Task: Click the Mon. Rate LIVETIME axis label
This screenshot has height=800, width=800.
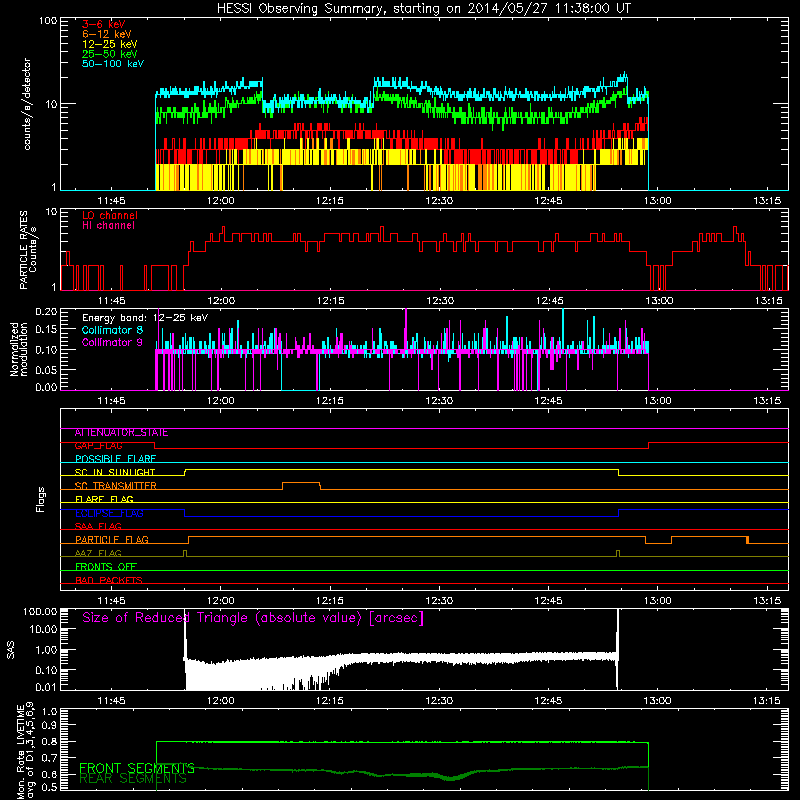Action: click(x=24, y=751)
